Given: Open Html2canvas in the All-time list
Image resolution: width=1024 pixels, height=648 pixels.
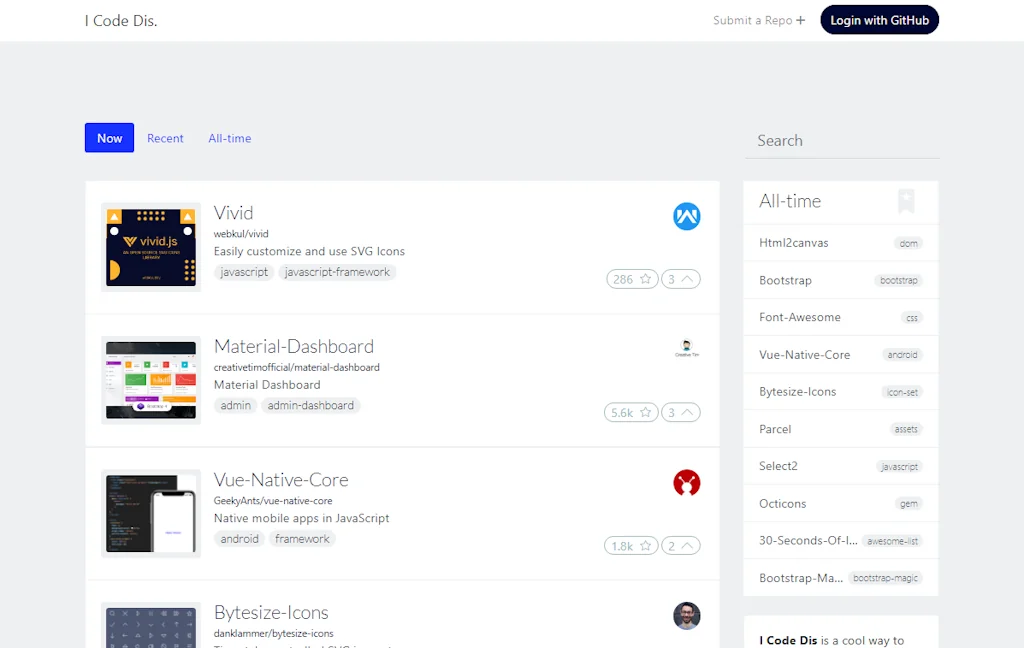Looking at the screenshot, I should [x=794, y=243].
